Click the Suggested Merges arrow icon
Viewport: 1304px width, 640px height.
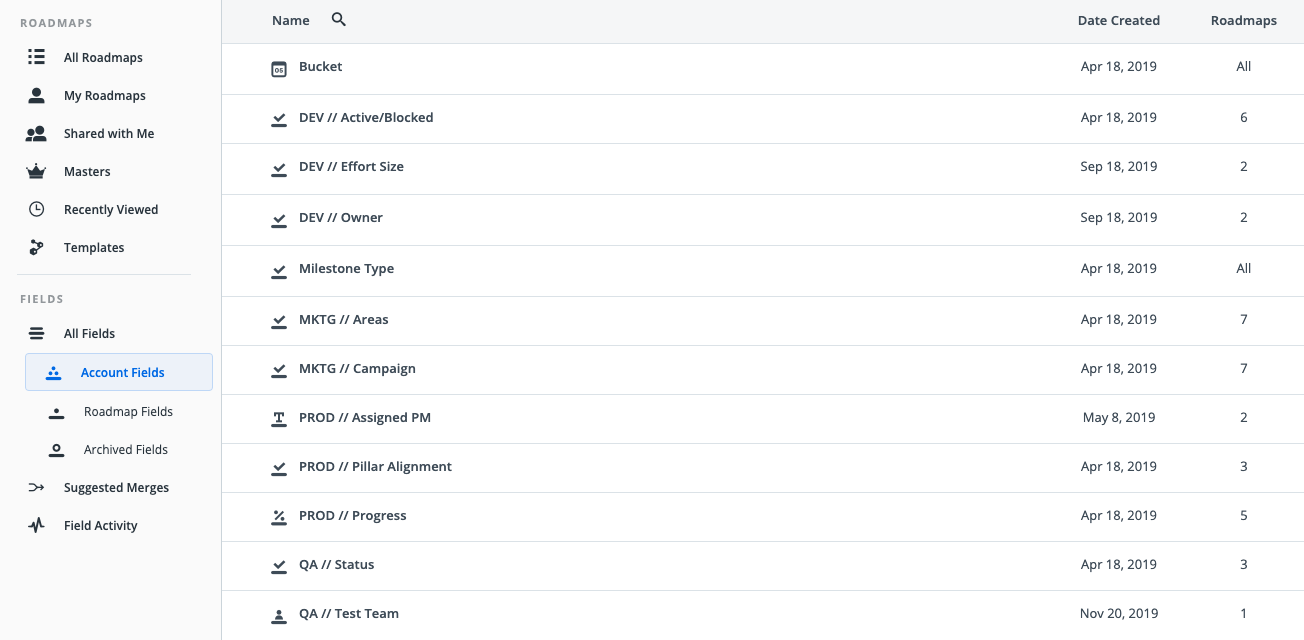point(36,487)
